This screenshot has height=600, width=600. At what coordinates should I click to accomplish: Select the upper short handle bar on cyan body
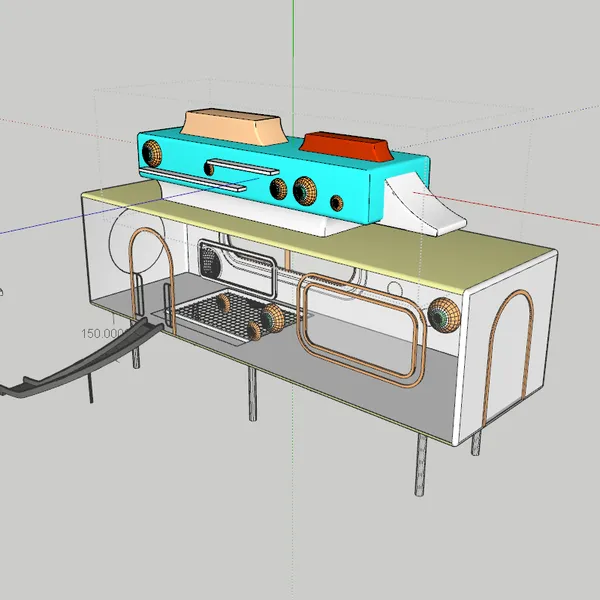(x=243, y=167)
